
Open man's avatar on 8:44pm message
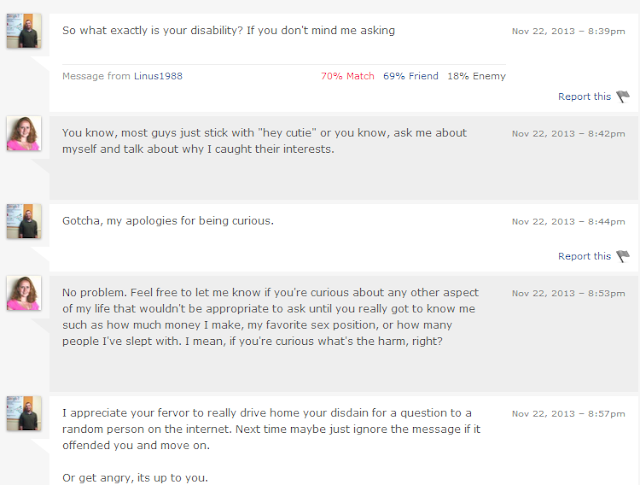click(24, 221)
